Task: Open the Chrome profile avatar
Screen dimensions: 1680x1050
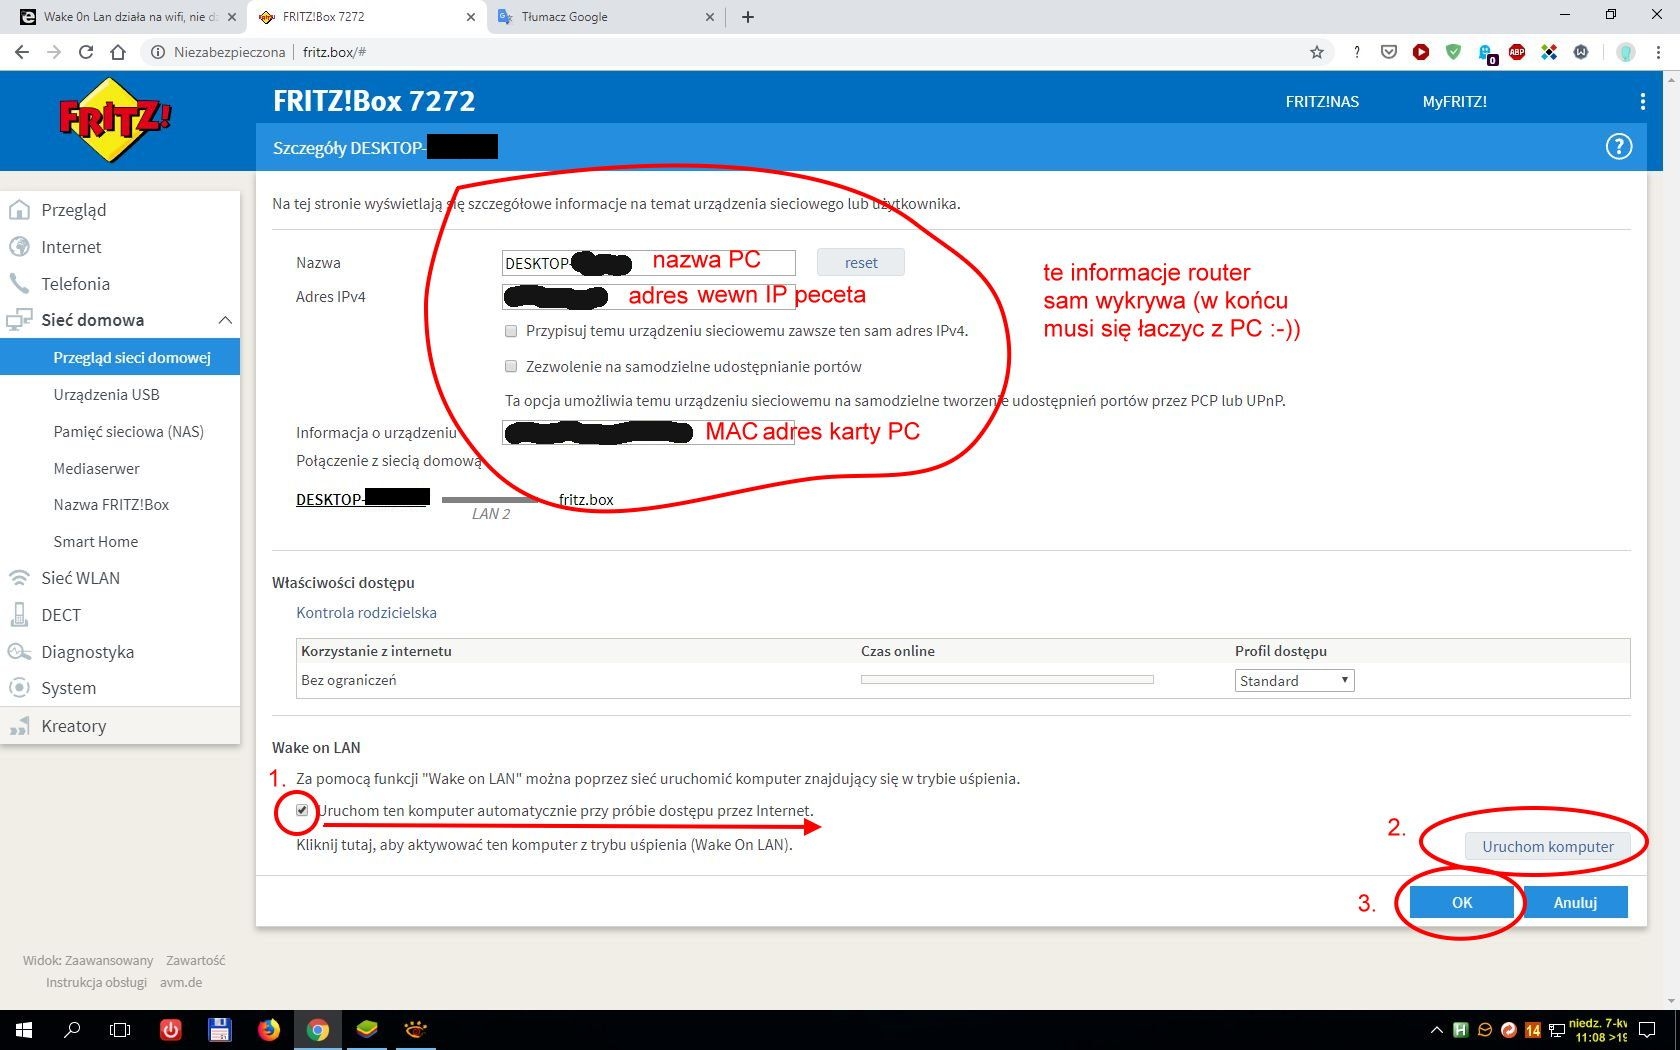Action: (1626, 52)
